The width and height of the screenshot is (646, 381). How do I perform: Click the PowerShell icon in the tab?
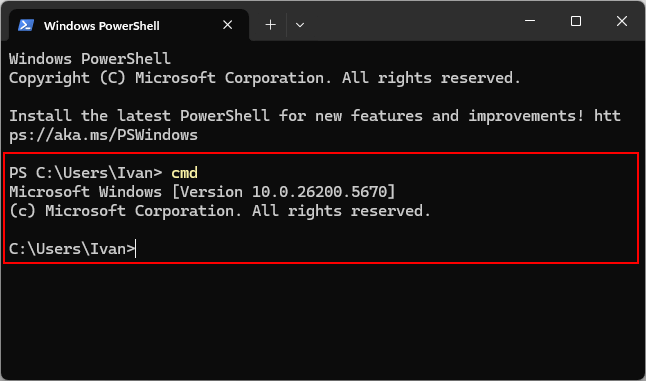coord(26,26)
